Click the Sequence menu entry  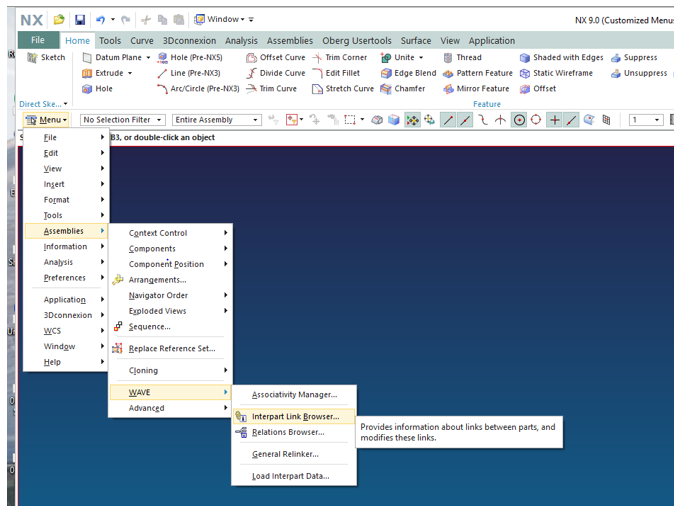pos(171,327)
